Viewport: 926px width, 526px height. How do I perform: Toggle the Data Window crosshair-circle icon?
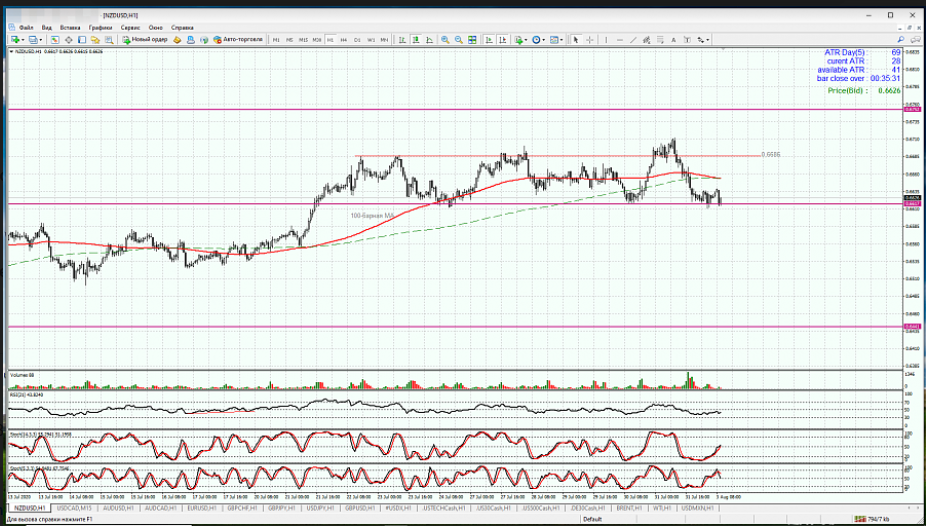tap(69, 40)
